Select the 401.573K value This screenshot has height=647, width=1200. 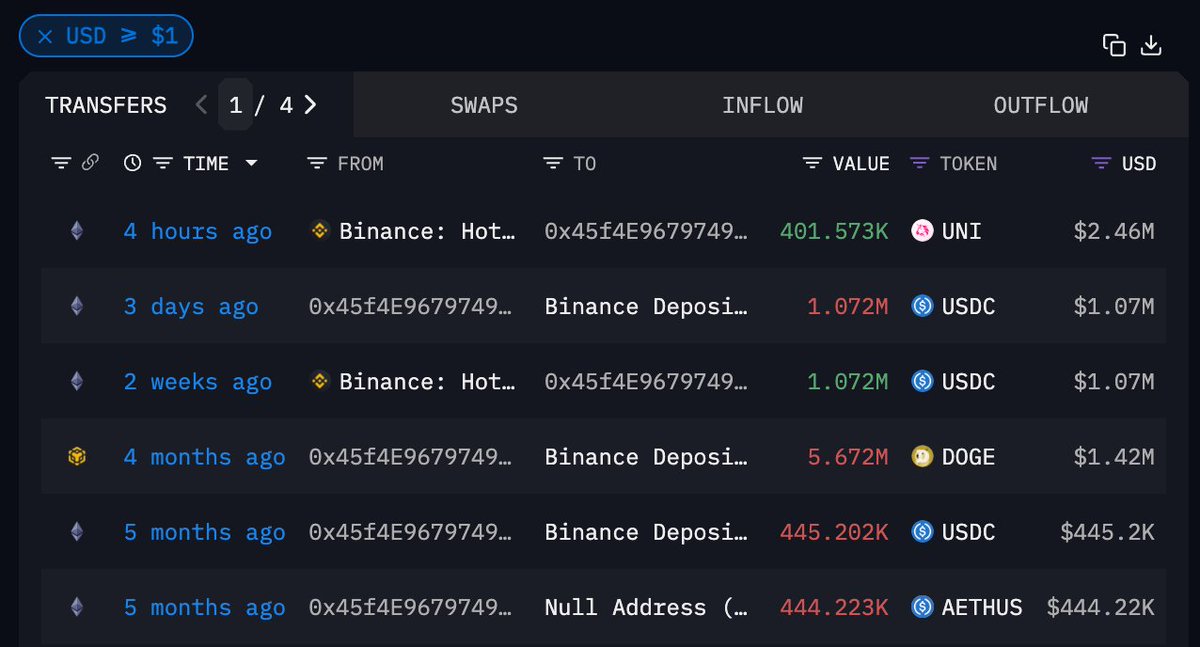tap(834, 232)
